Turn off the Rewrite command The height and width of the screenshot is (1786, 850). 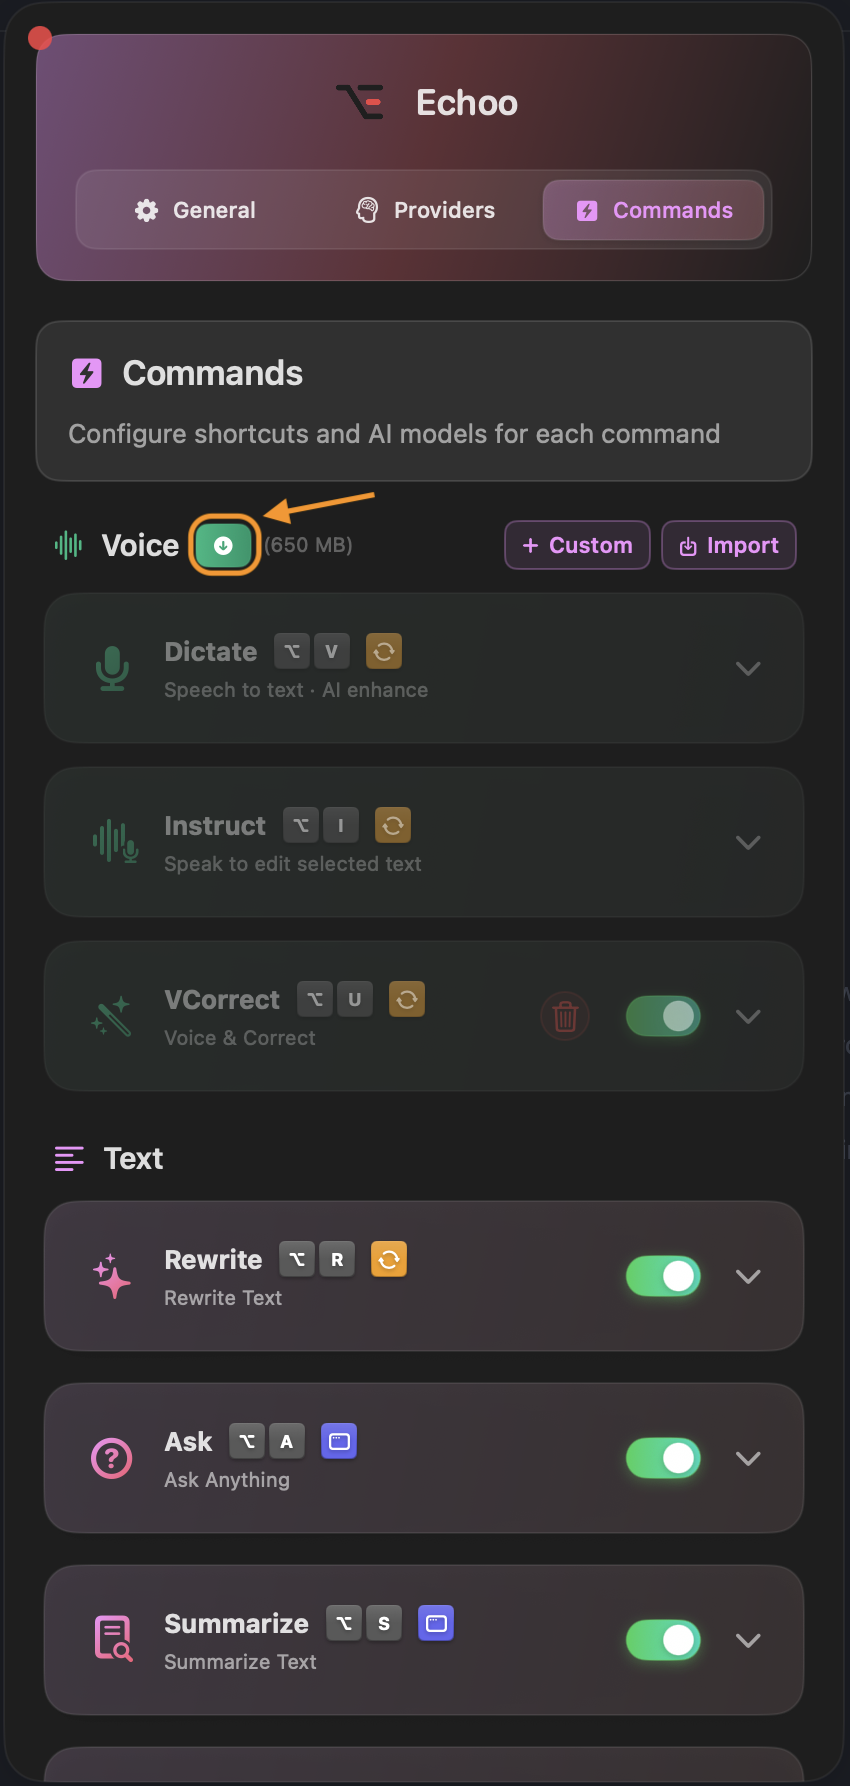tap(663, 1276)
